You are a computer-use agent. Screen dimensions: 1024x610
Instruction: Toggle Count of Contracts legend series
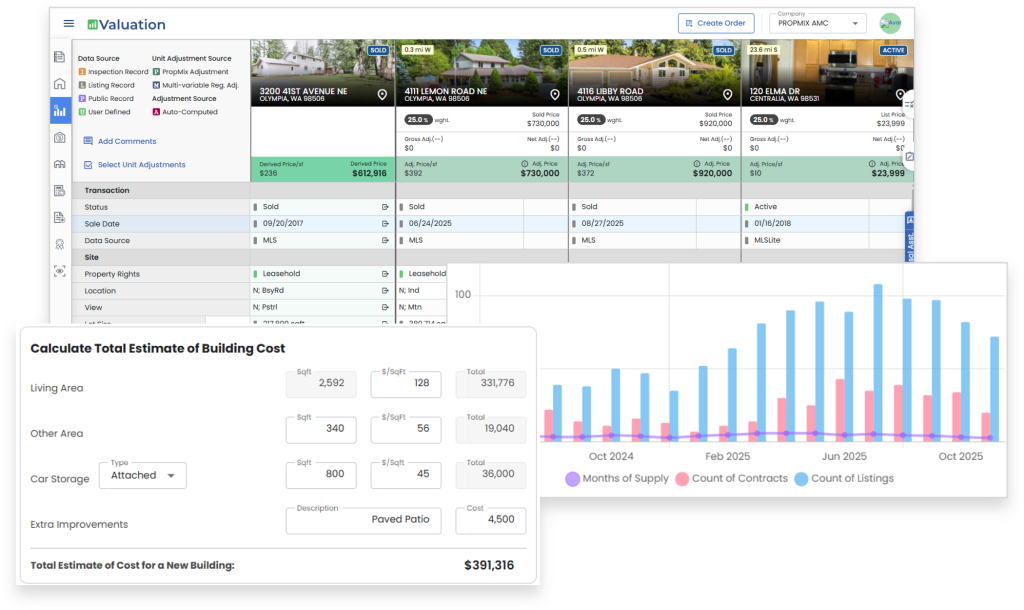683,479
